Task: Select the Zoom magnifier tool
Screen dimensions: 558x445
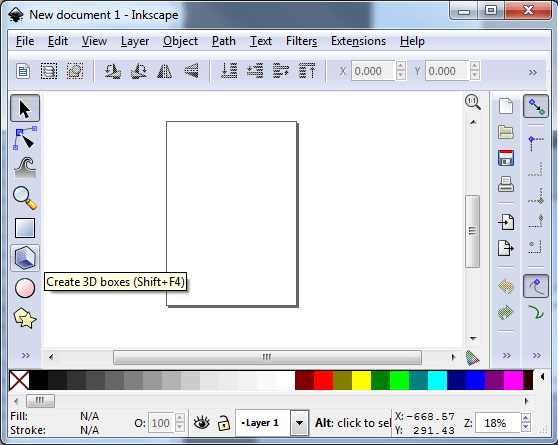Action: click(25, 198)
